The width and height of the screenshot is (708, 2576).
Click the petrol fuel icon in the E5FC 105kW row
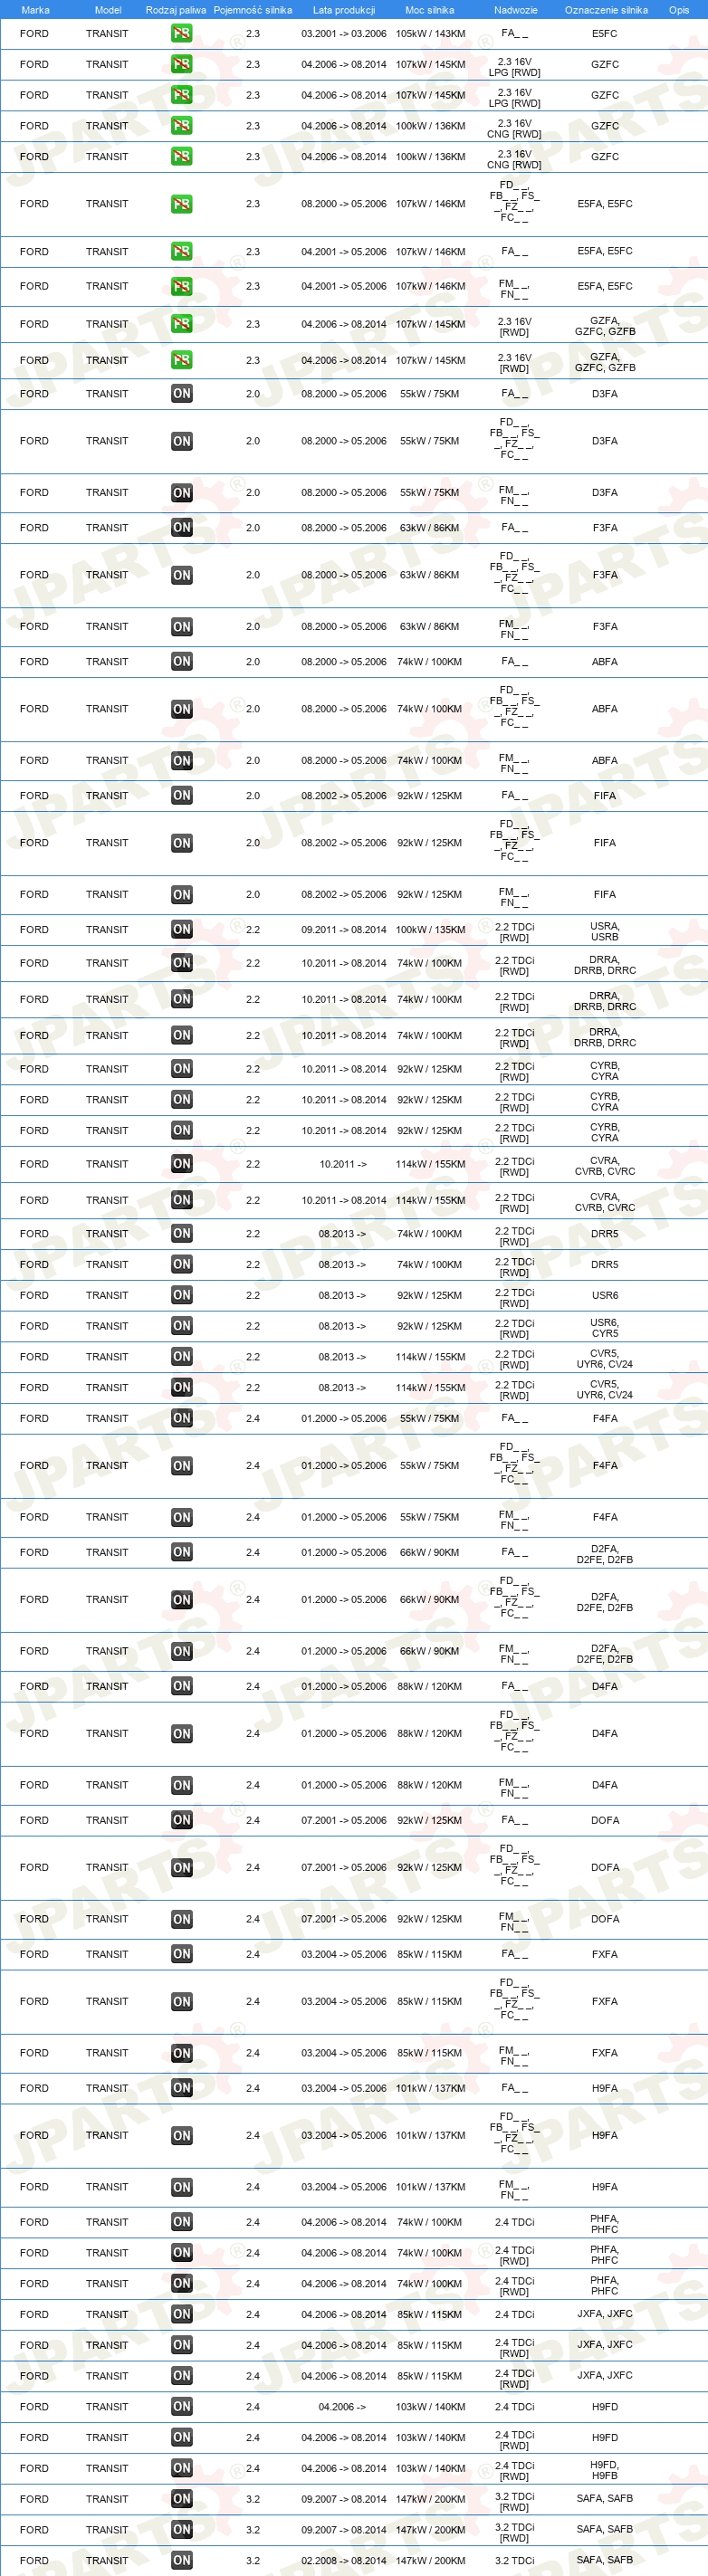coord(181,33)
